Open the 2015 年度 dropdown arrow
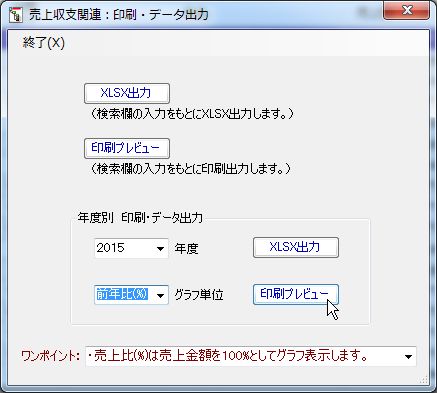 point(160,248)
